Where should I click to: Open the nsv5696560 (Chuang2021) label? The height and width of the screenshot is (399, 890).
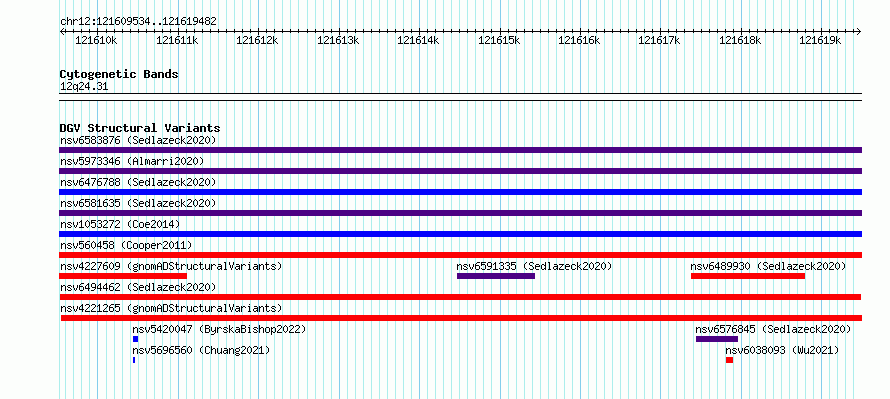(201, 350)
